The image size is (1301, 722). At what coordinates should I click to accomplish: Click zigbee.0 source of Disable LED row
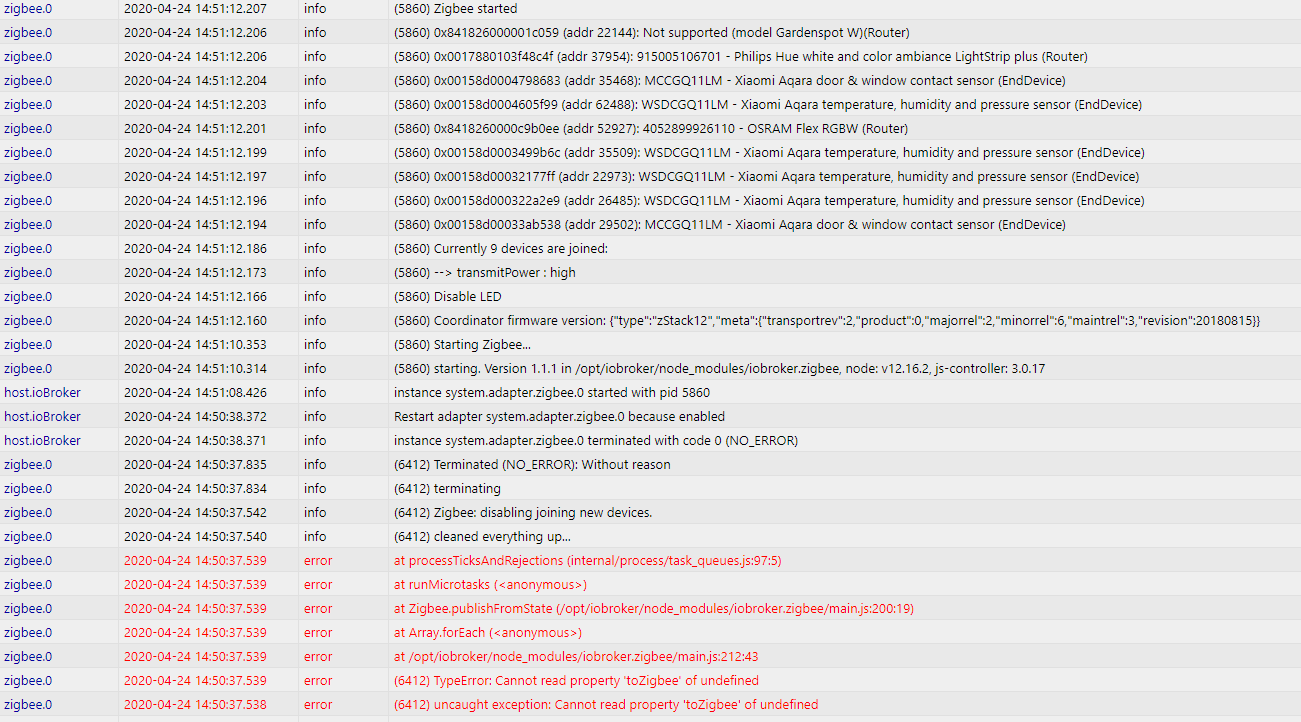[x=28, y=297]
